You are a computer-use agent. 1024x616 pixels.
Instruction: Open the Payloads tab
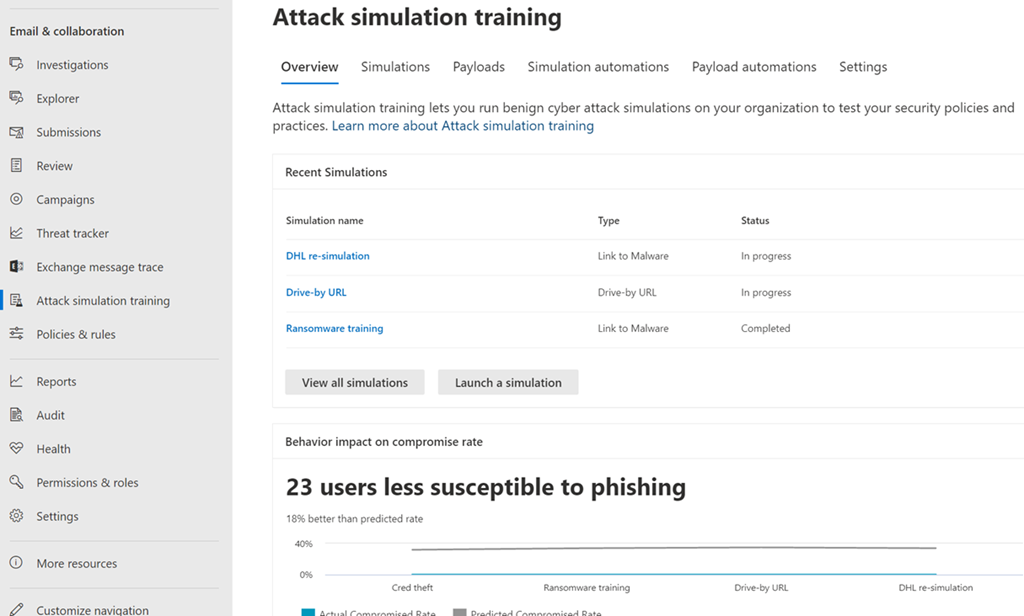pyautogui.click(x=478, y=67)
